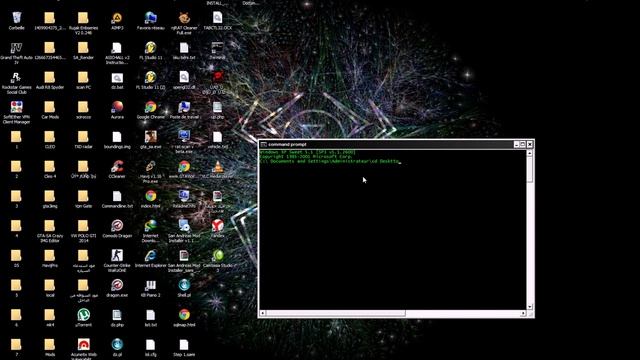Launch the CCleaner desktop shortcut
640x360 pixels.
[117, 167]
